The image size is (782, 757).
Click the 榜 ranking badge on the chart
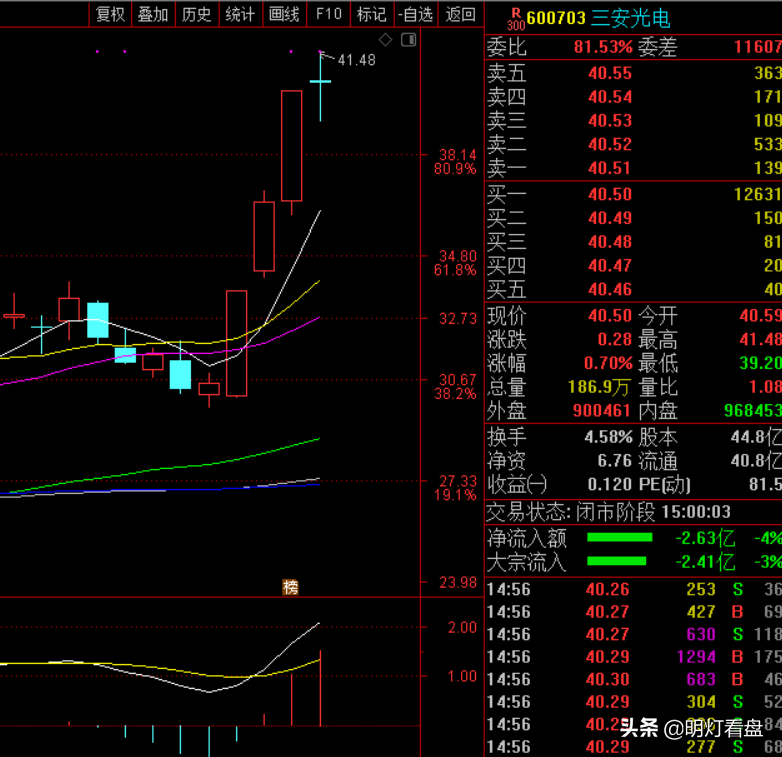(x=291, y=587)
